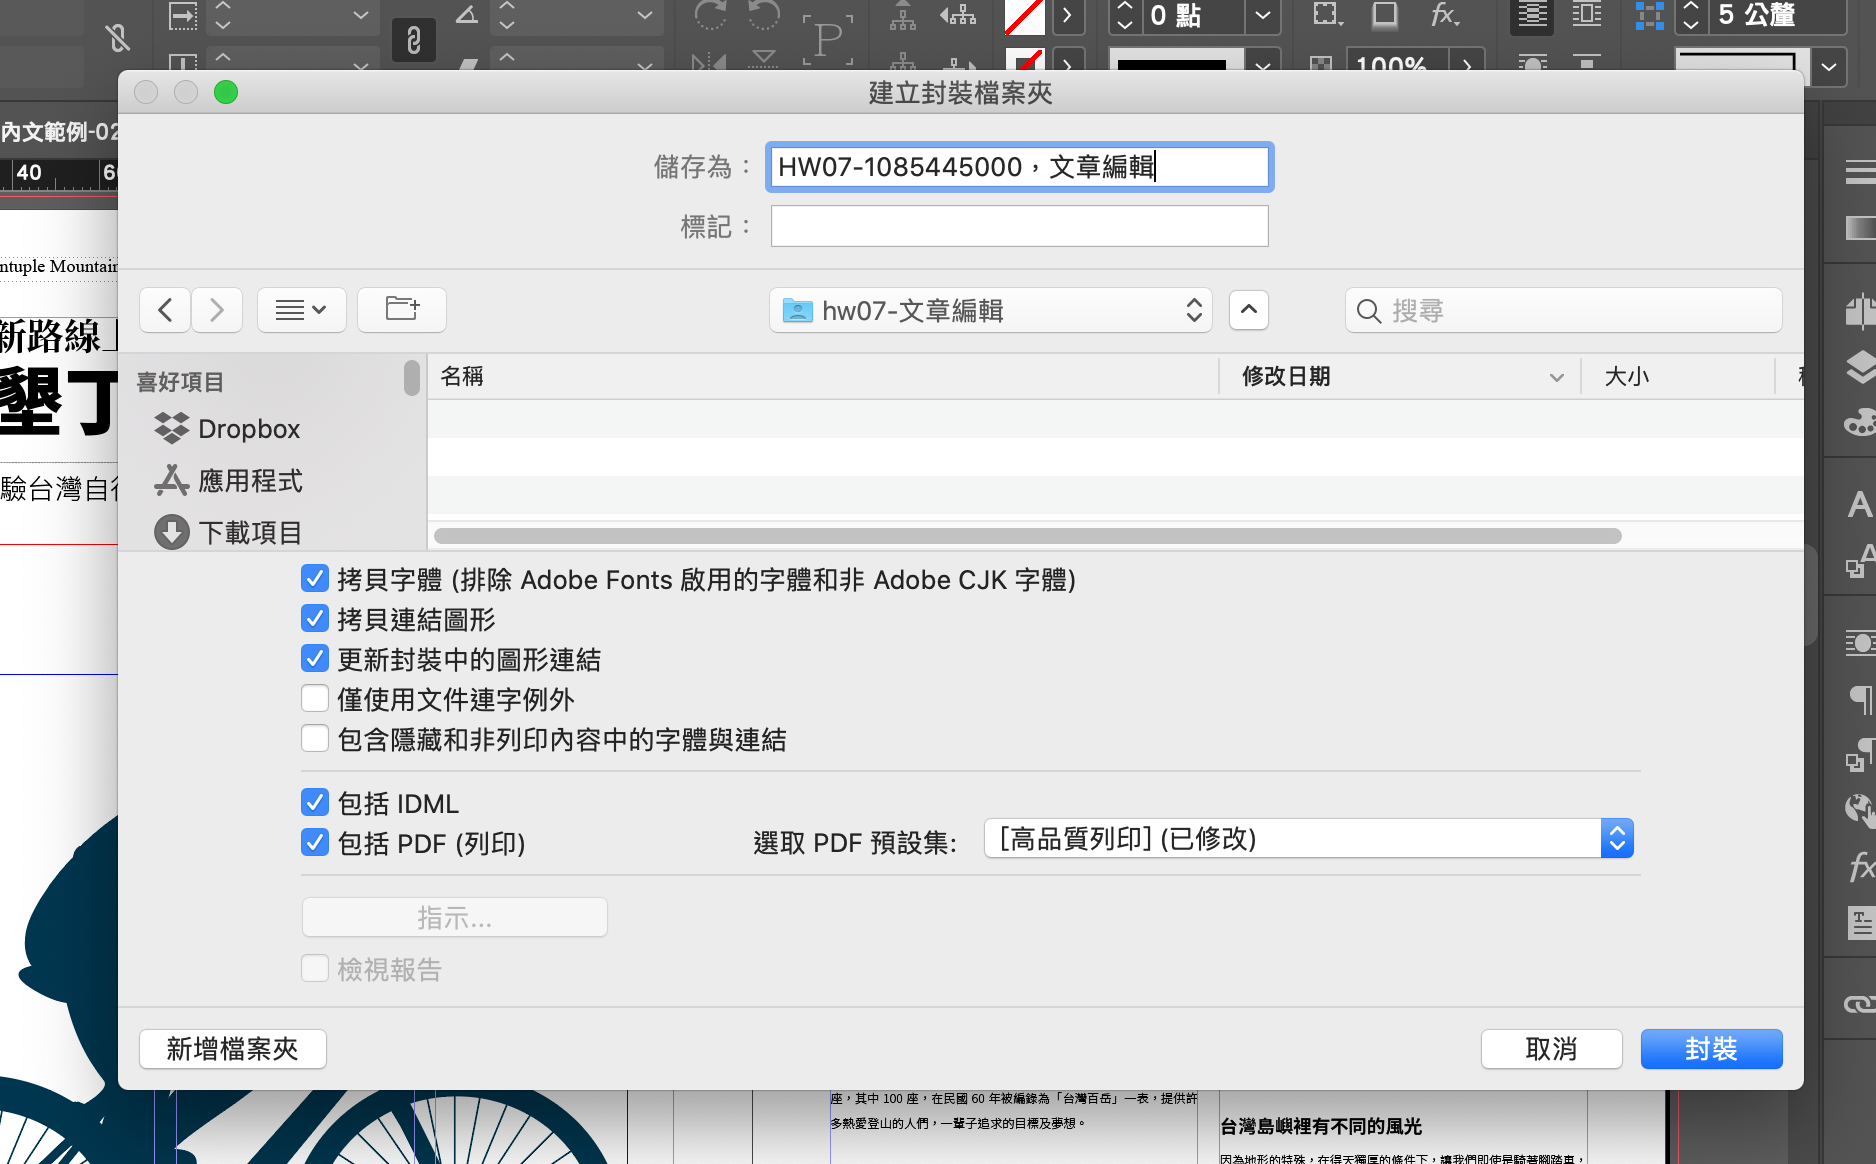The image size is (1876, 1164).
Task: Enable 僅使用文件連字例外 checkbox
Action: click(x=315, y=699)
